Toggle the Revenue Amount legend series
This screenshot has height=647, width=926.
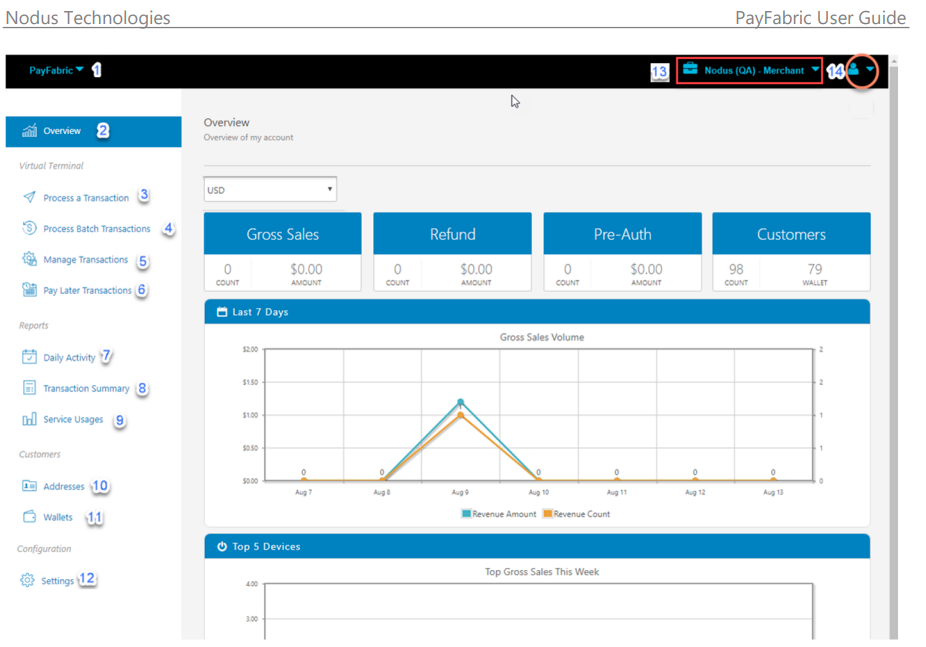coord(498,514)
